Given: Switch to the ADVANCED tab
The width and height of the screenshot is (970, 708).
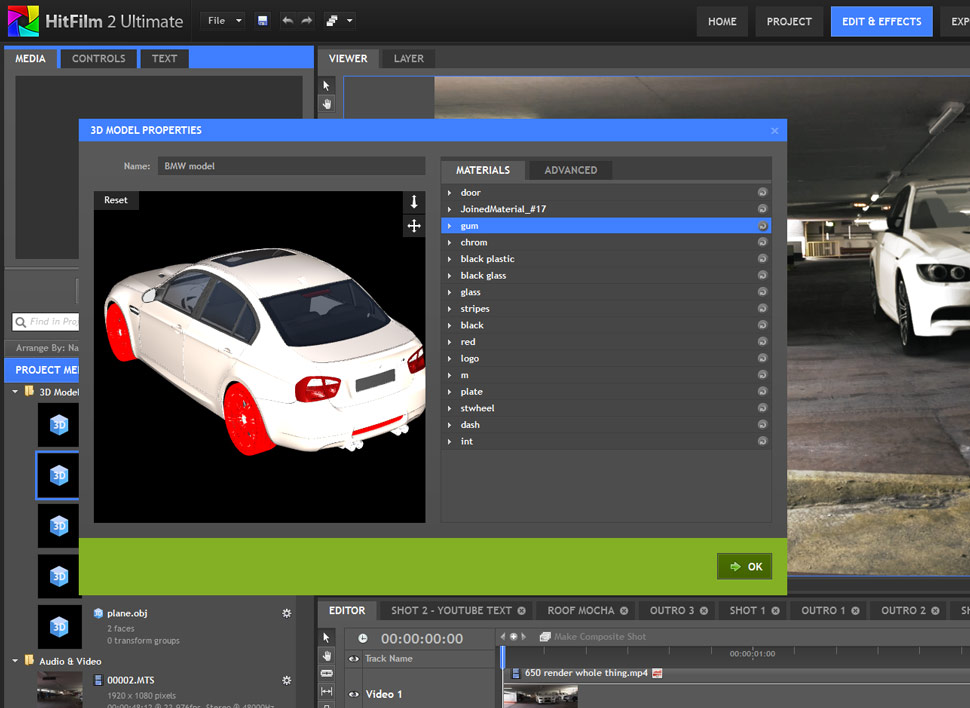Looking at the screenshot, I should coord(570,170).
